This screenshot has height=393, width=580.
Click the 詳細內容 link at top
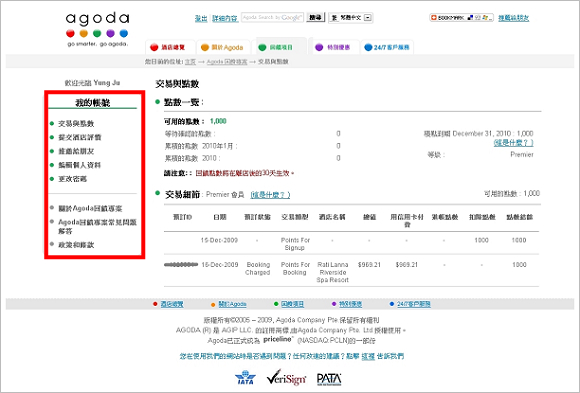[x=225, y=18]
